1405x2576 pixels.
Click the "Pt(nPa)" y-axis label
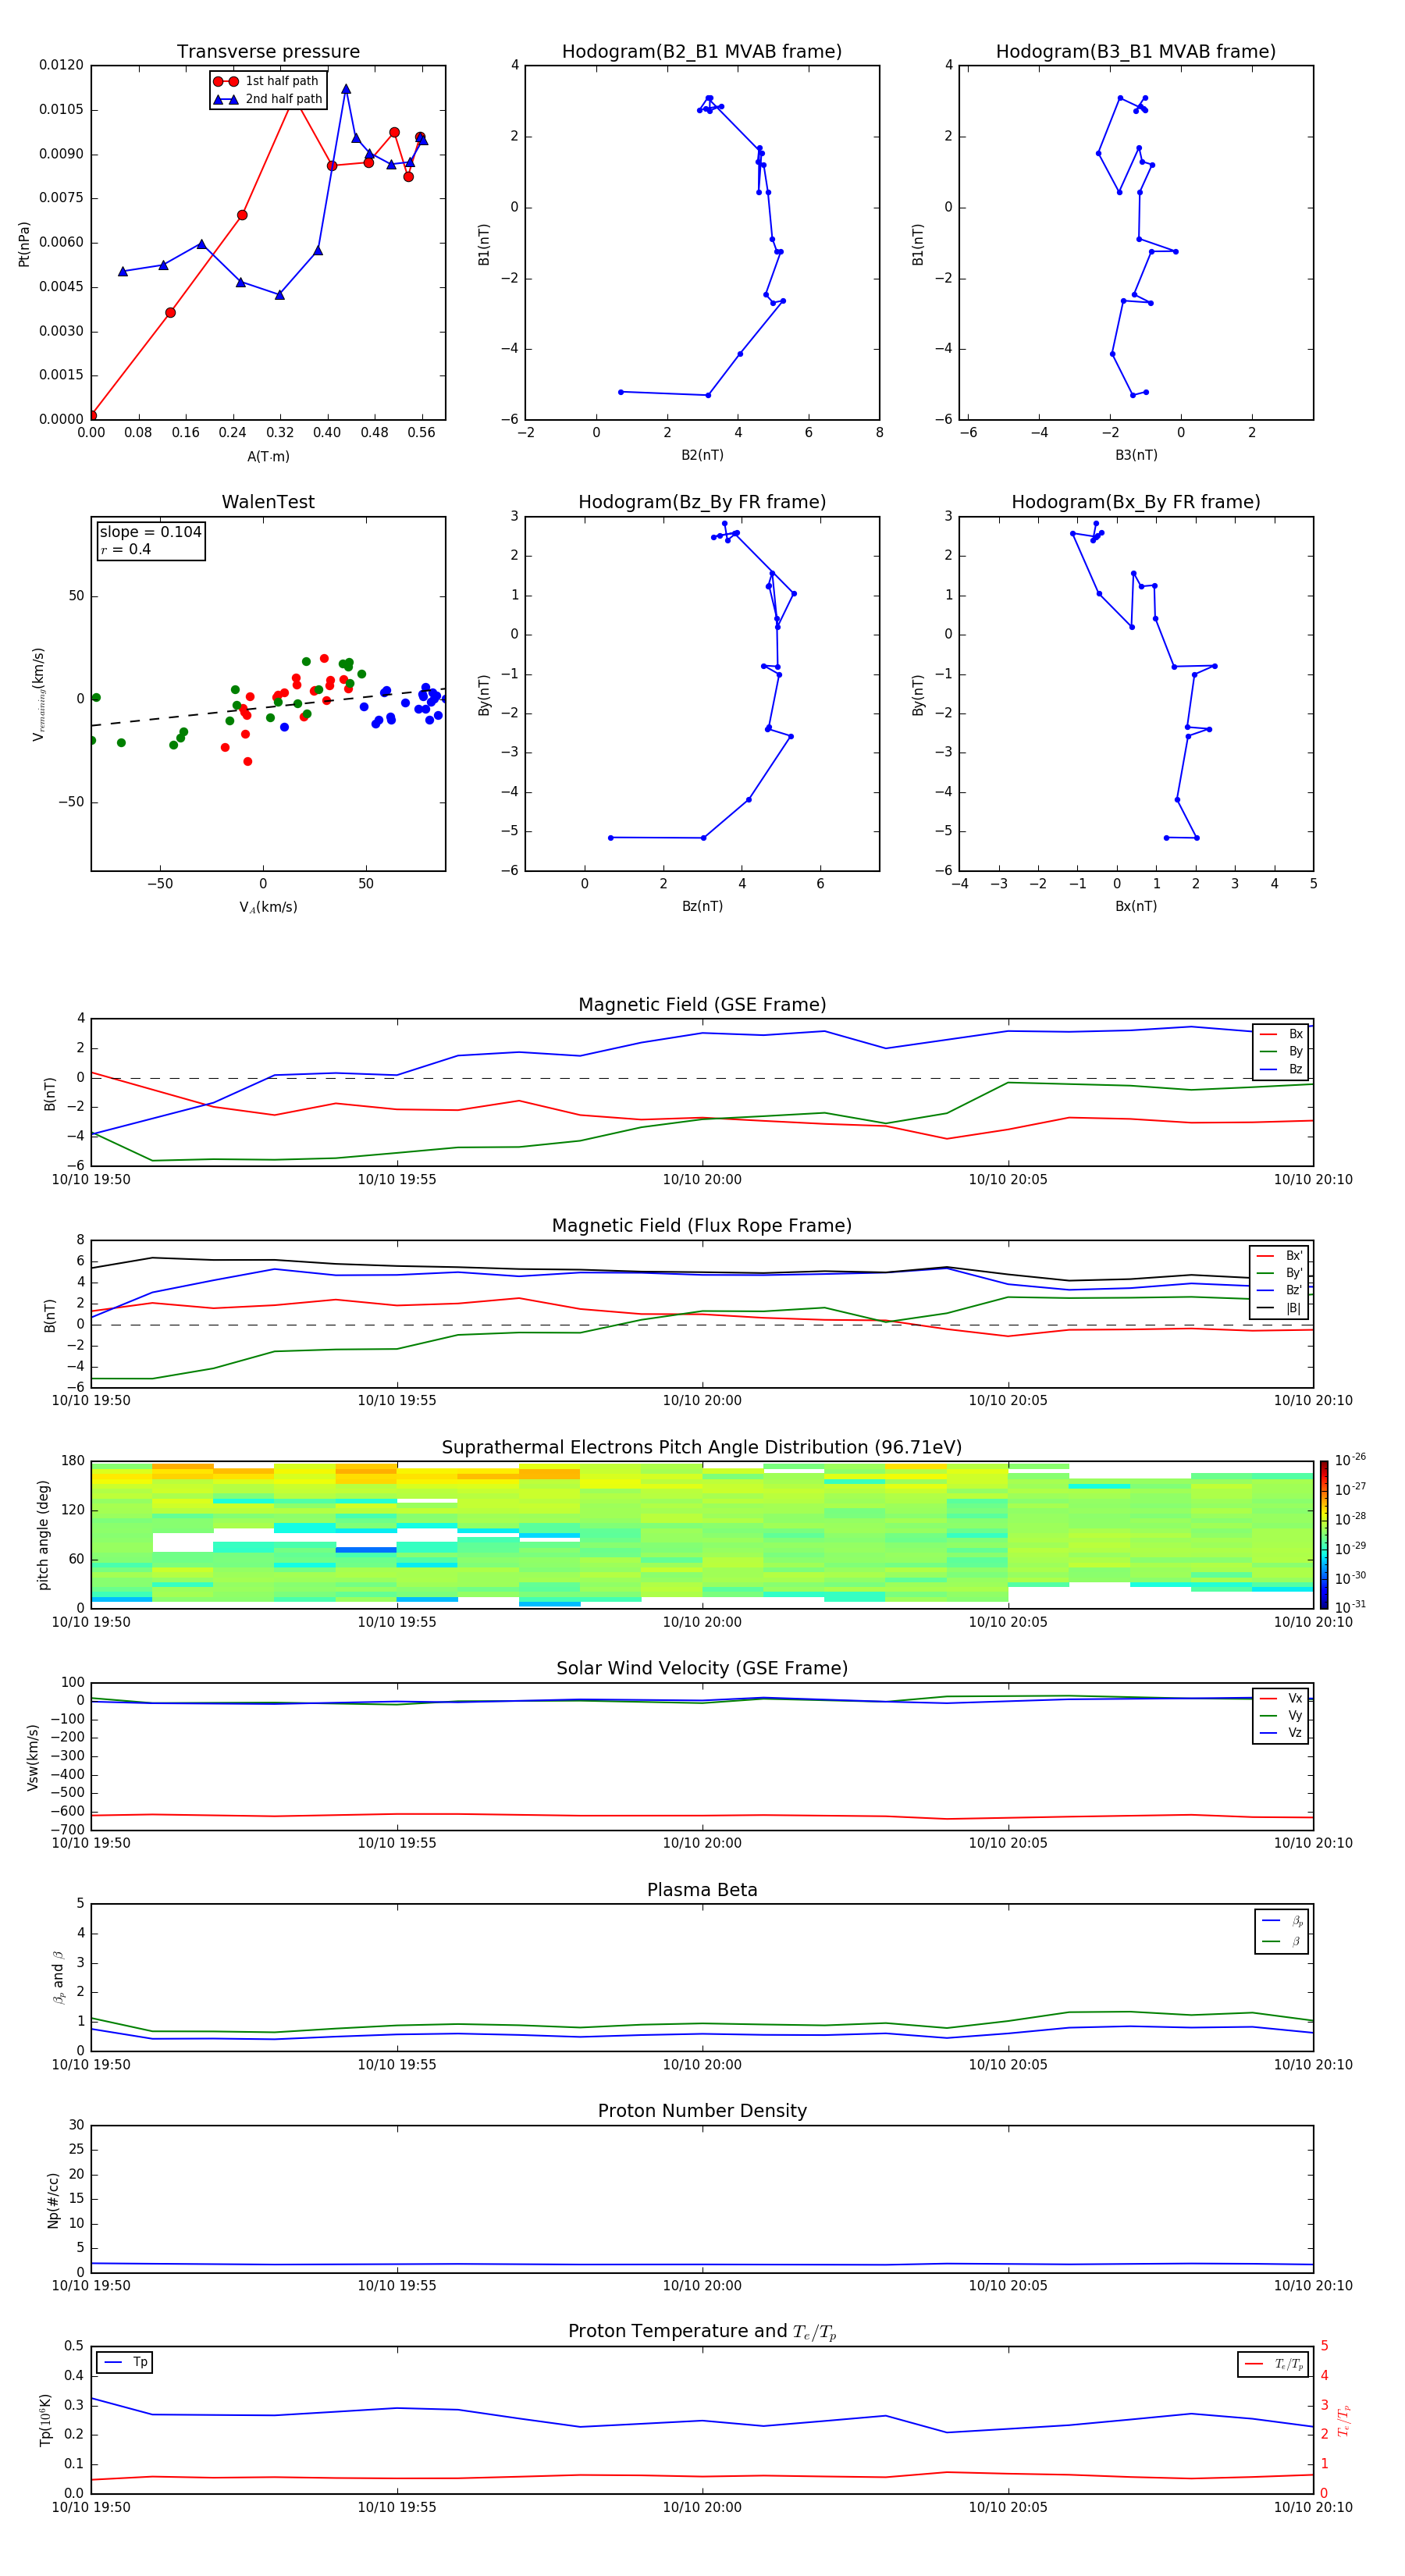(x=24, y=244)
